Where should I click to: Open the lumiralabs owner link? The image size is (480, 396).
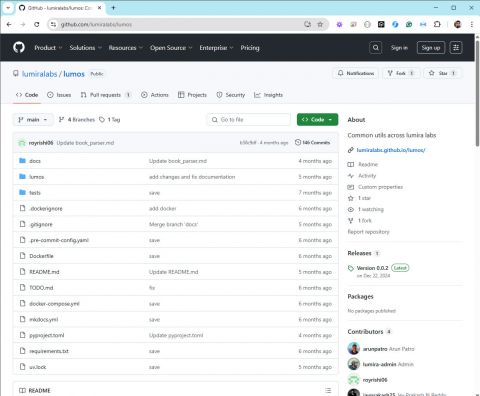pos(39,74)
